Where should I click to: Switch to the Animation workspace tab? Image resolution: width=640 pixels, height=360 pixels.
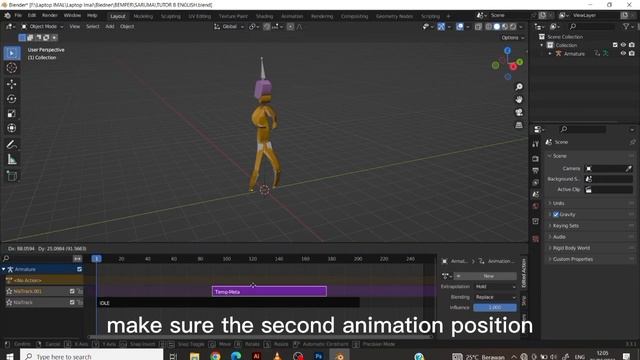292,16
